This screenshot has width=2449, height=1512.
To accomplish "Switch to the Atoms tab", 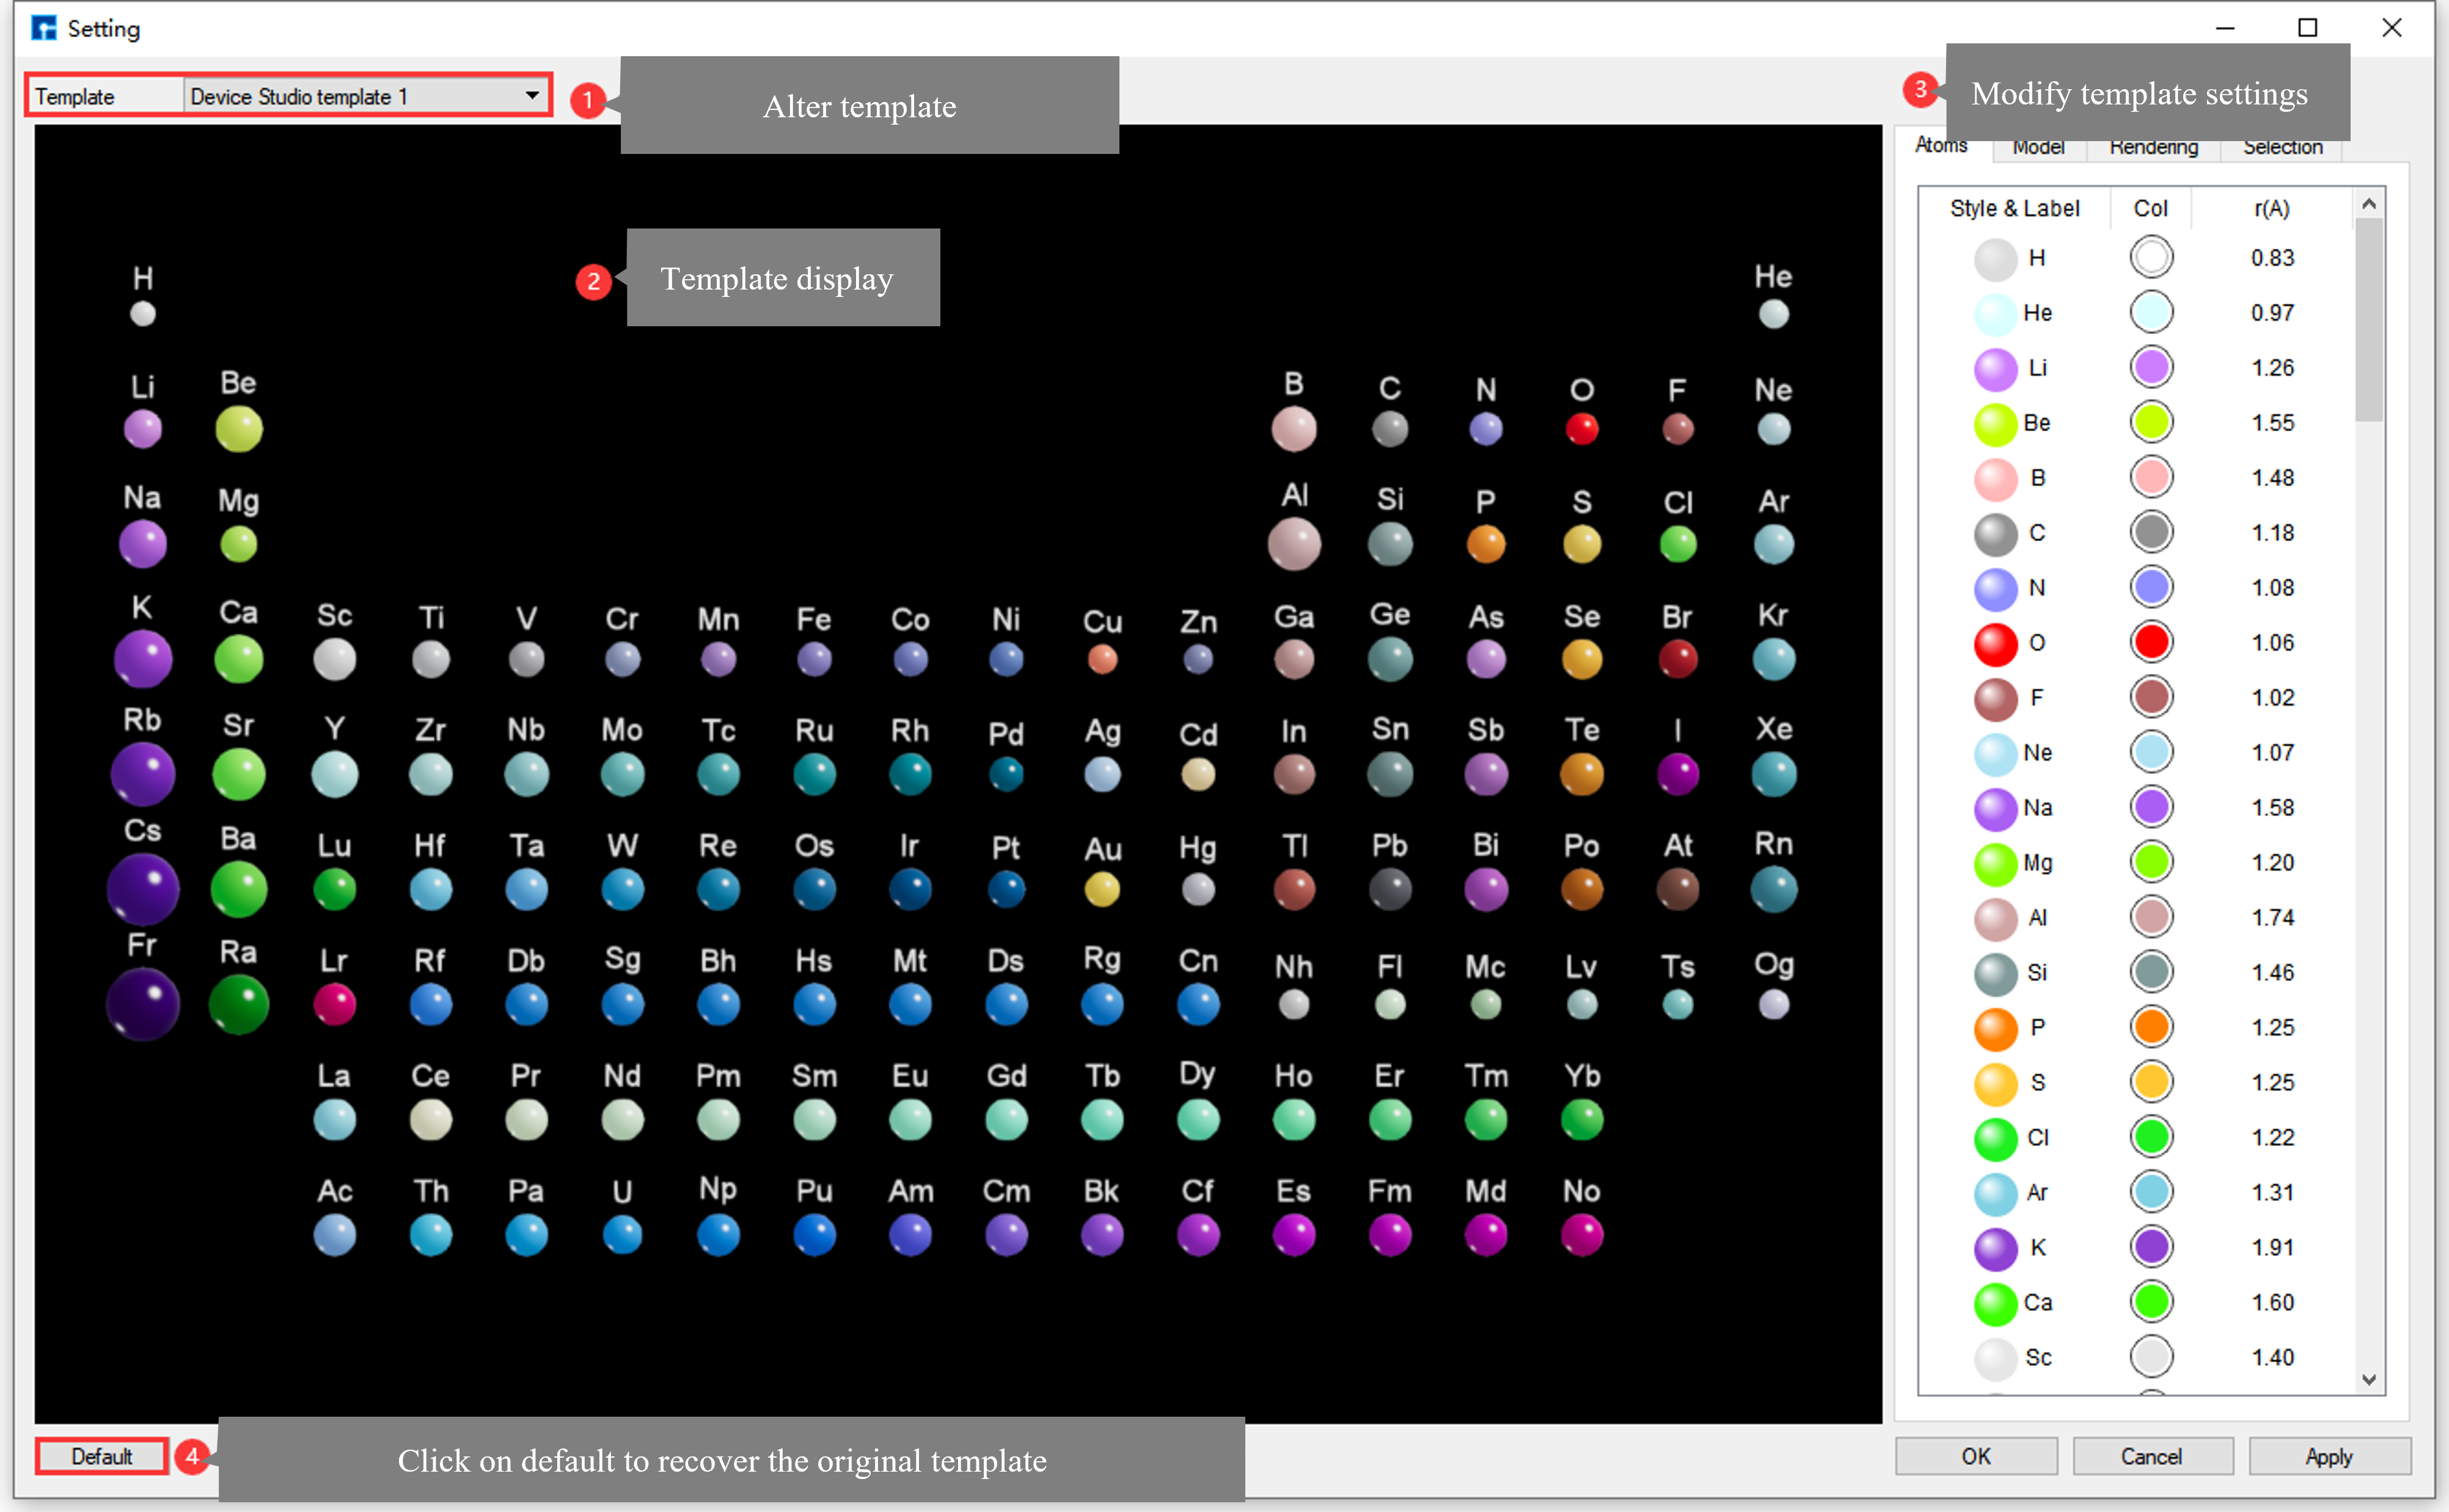I will coord(1940,146).
